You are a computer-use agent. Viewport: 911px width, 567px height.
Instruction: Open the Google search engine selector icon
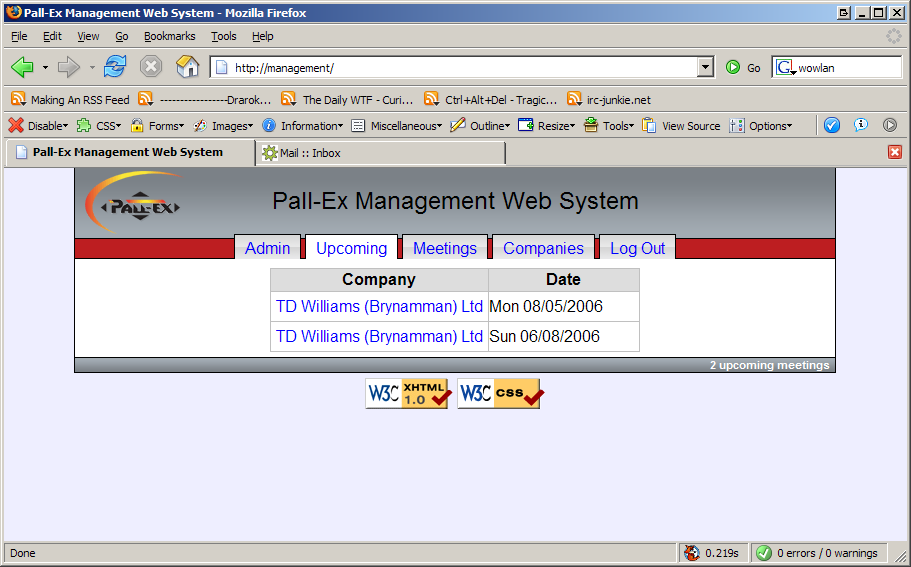point(786,67)
